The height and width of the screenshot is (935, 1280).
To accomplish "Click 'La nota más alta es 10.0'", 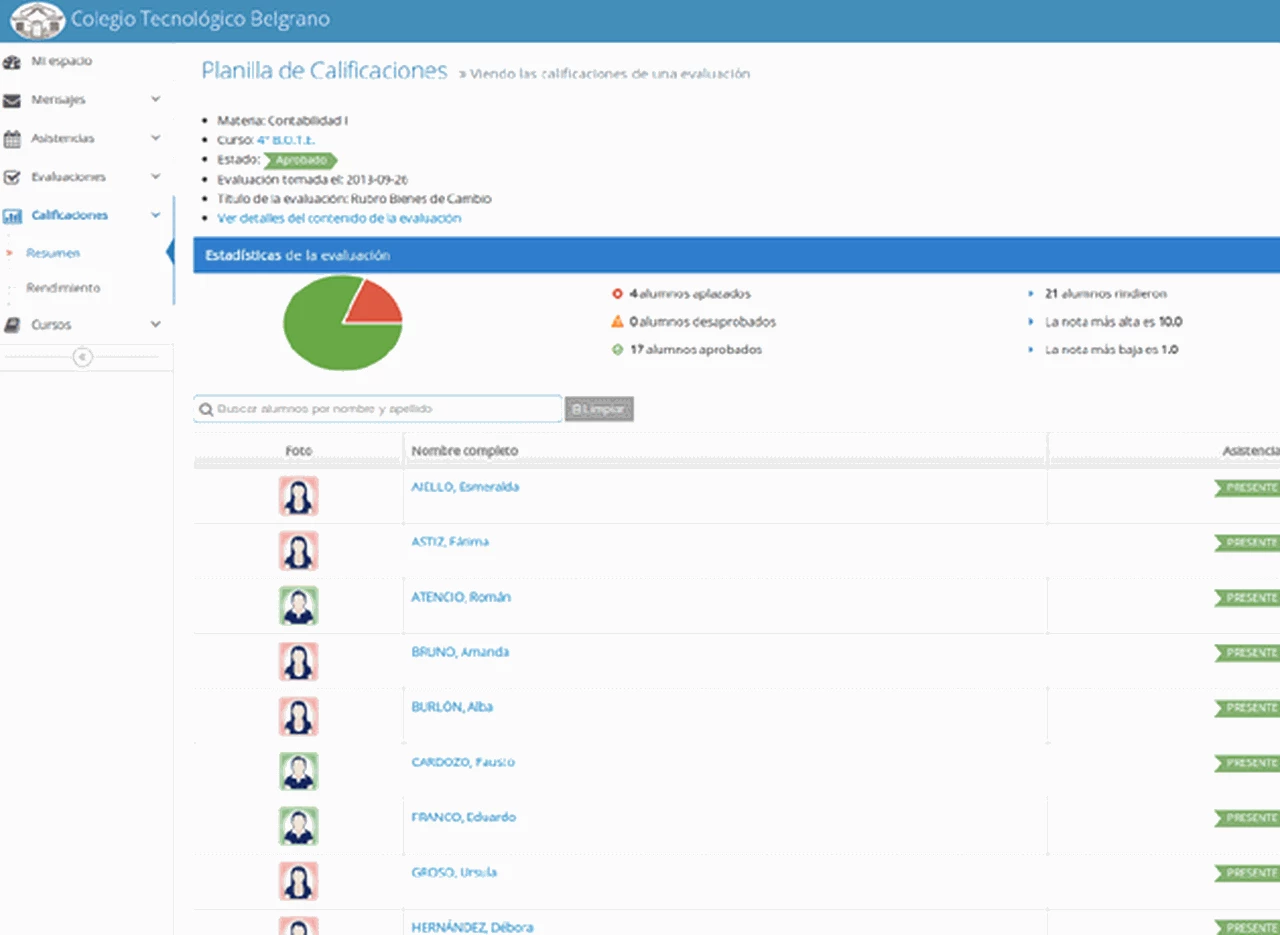I will pos(1114,322).
